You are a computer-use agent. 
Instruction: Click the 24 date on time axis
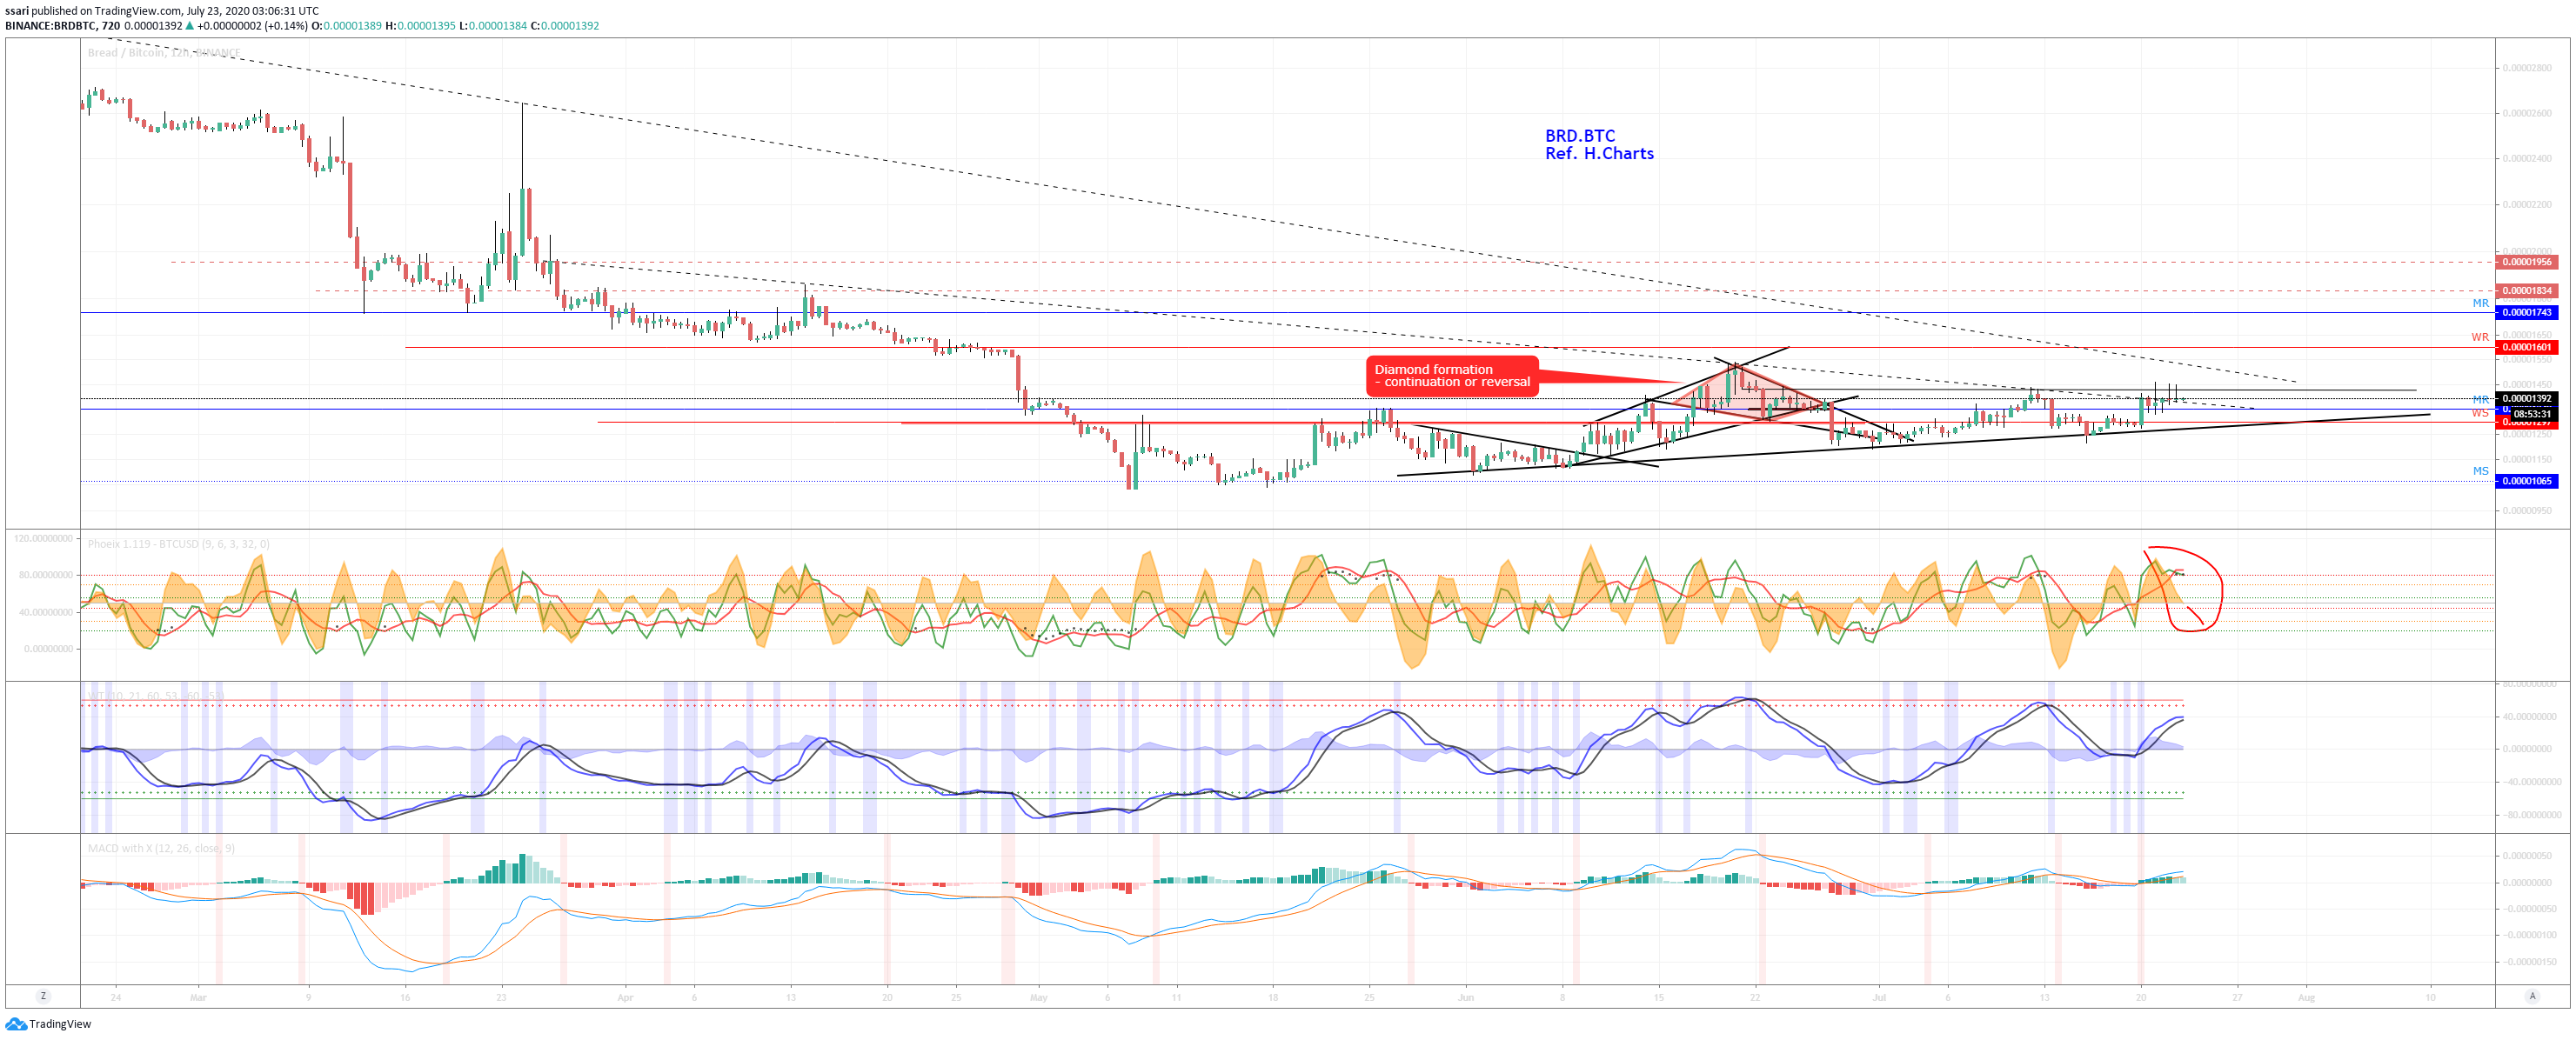click(116, 997)
